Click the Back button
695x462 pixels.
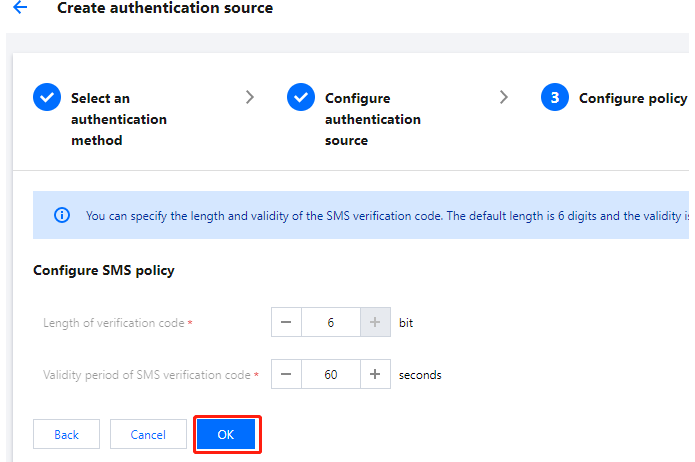pos(66,434)
